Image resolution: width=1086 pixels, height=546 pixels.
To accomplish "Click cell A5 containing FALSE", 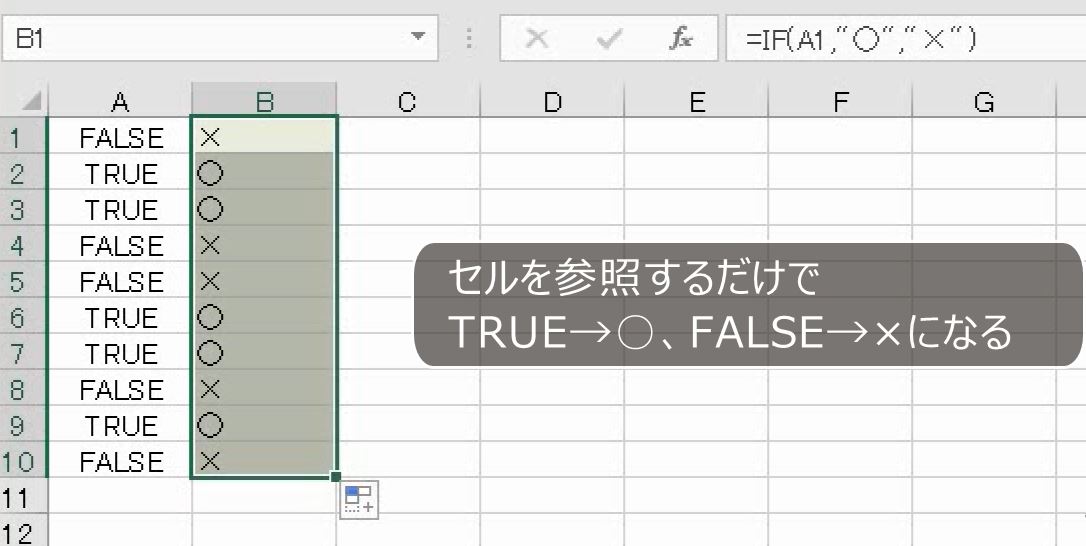I will (120, 279).
